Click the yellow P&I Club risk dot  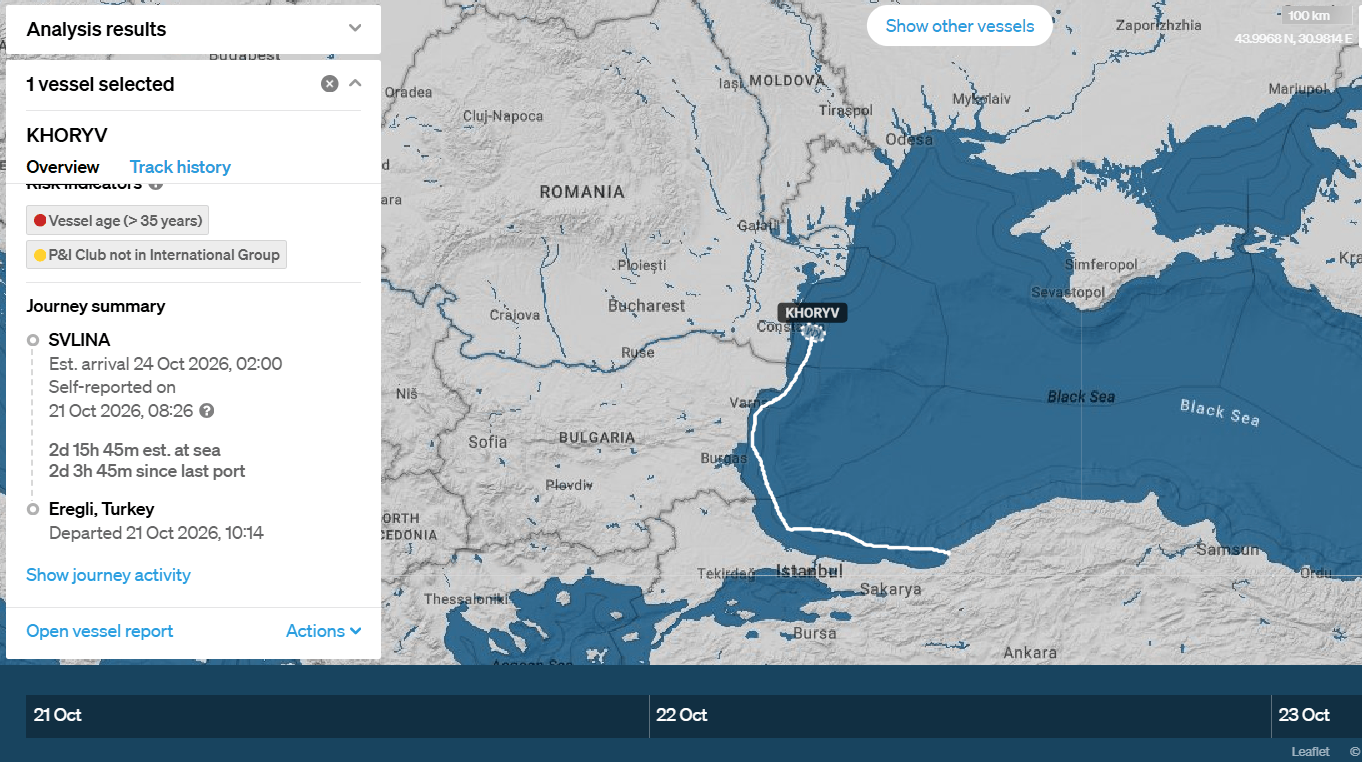tap(40, 255)
